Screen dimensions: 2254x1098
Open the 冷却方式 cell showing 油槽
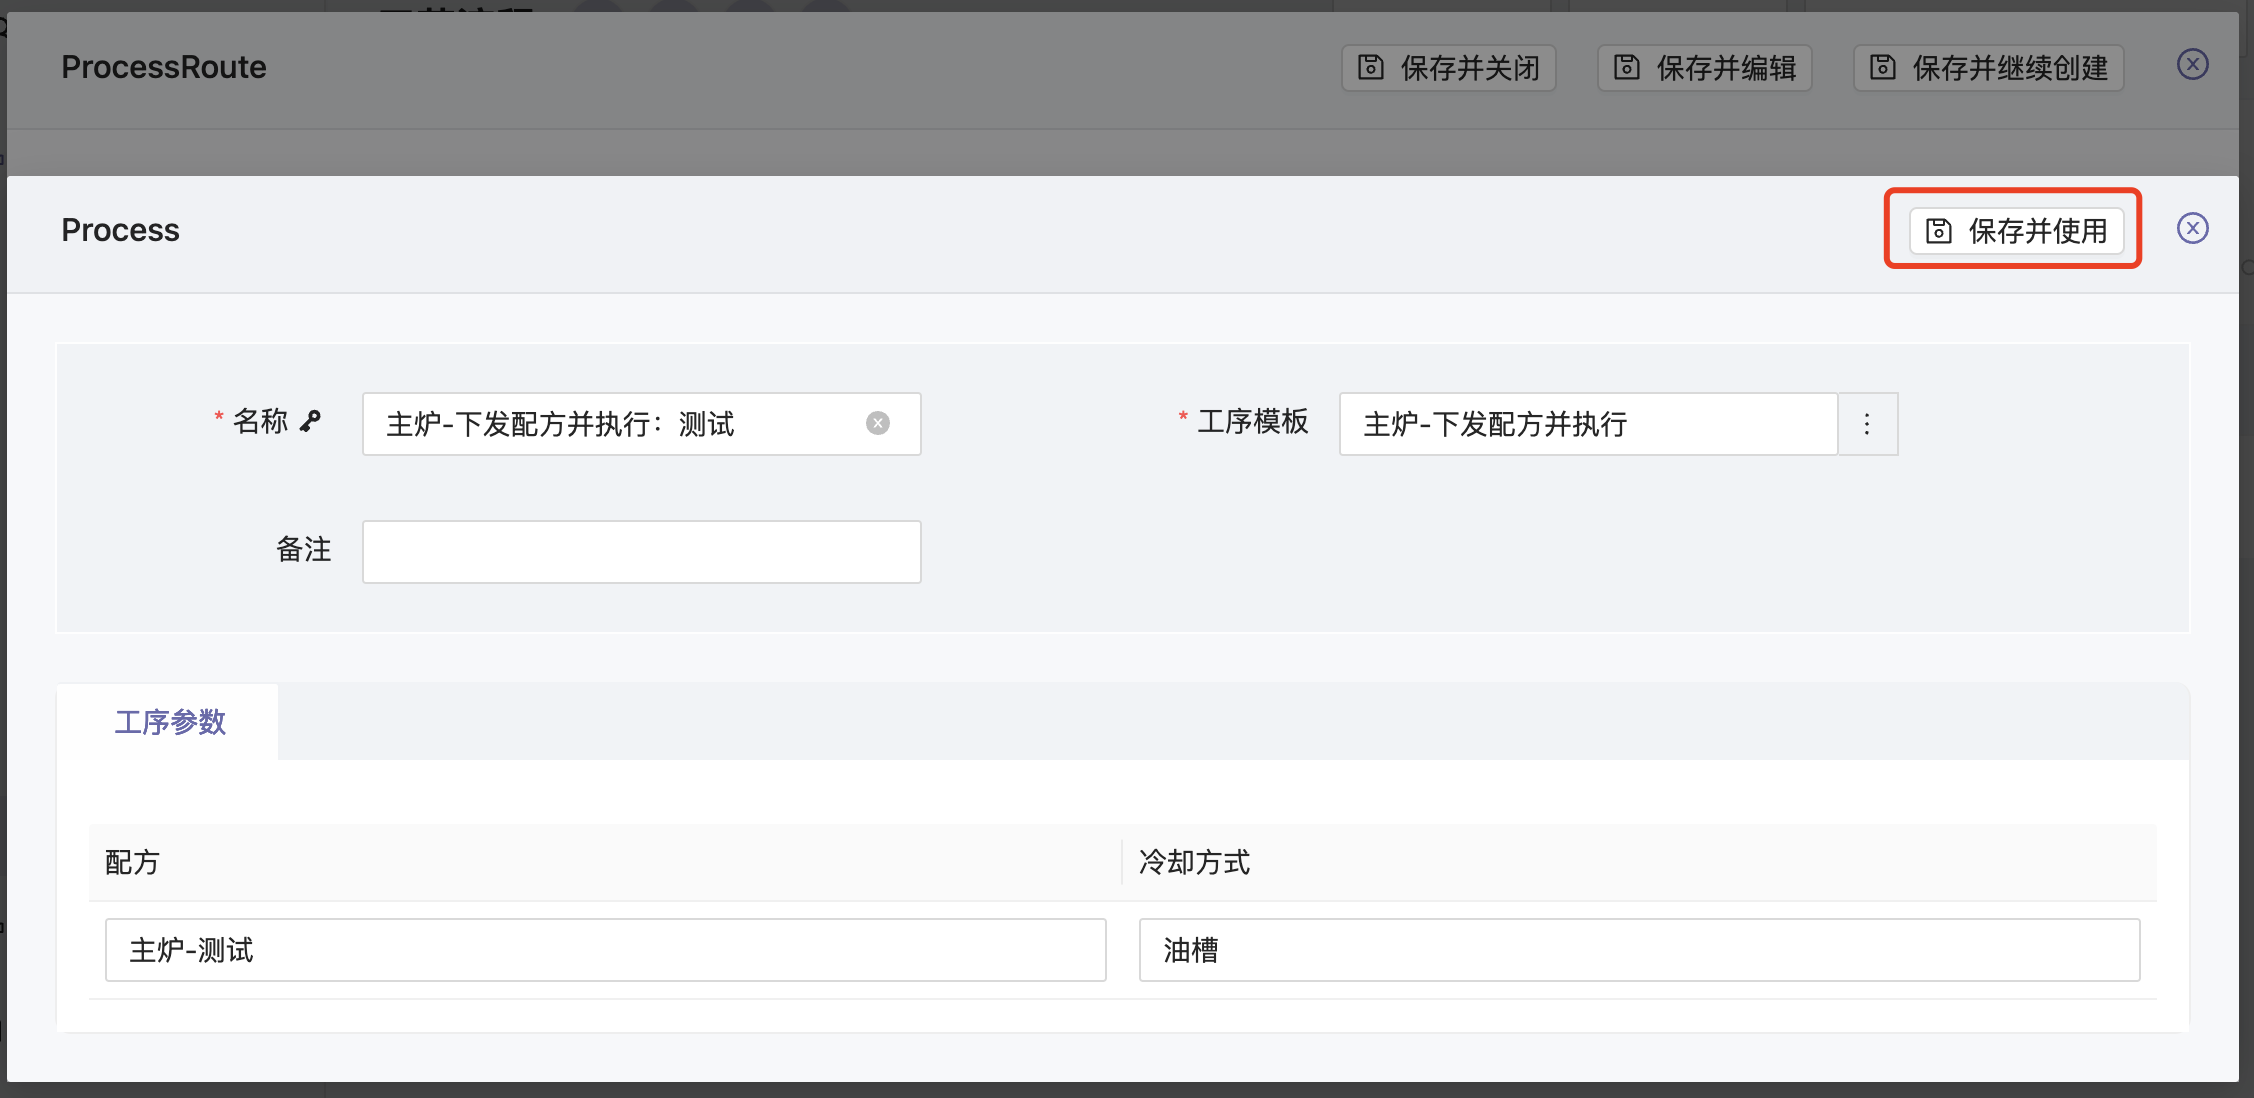click(1638, 950)
